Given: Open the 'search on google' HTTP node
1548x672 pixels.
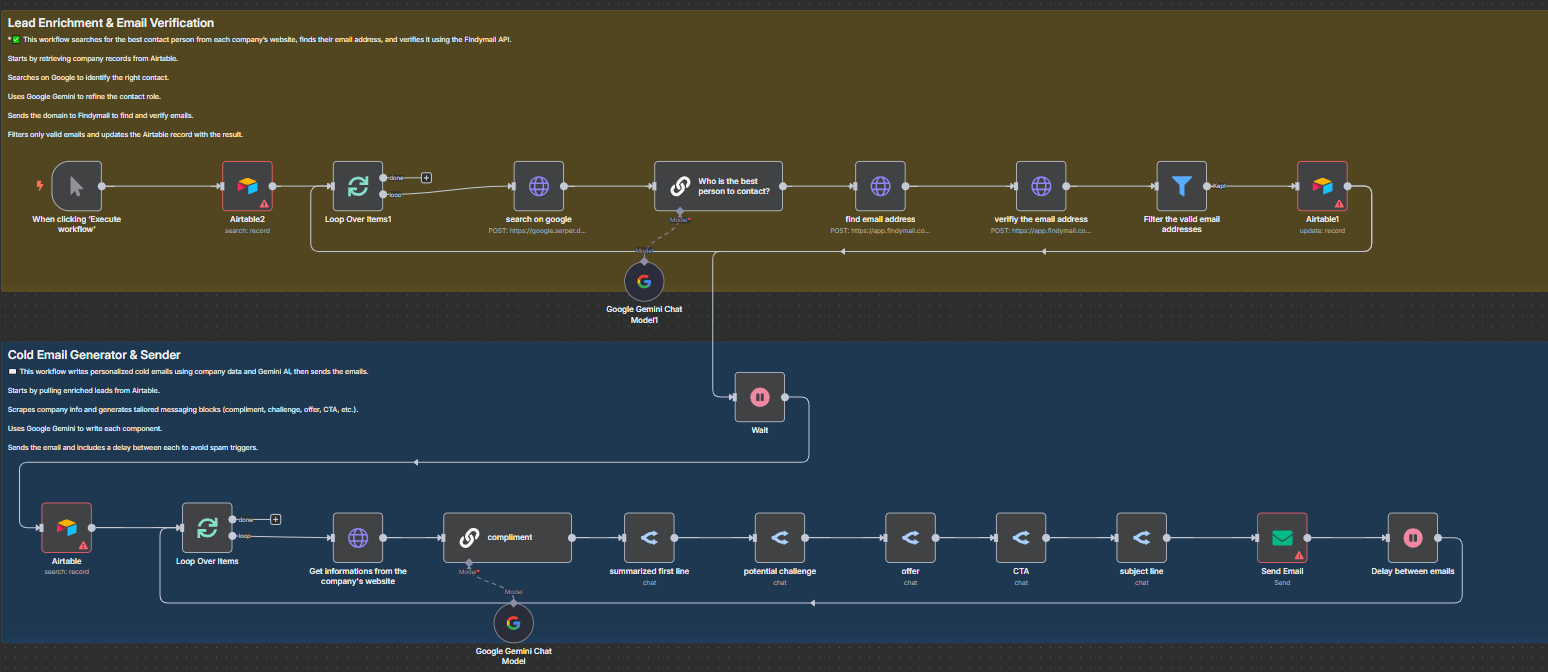Looking at the screenshot, I should click(x=539, y=186).
